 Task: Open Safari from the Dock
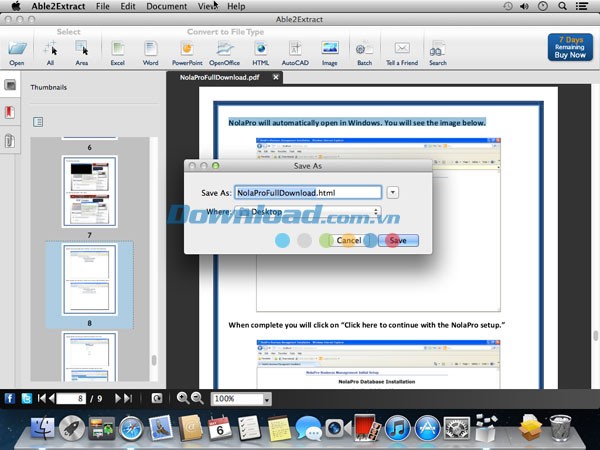(x=131, y=428)
